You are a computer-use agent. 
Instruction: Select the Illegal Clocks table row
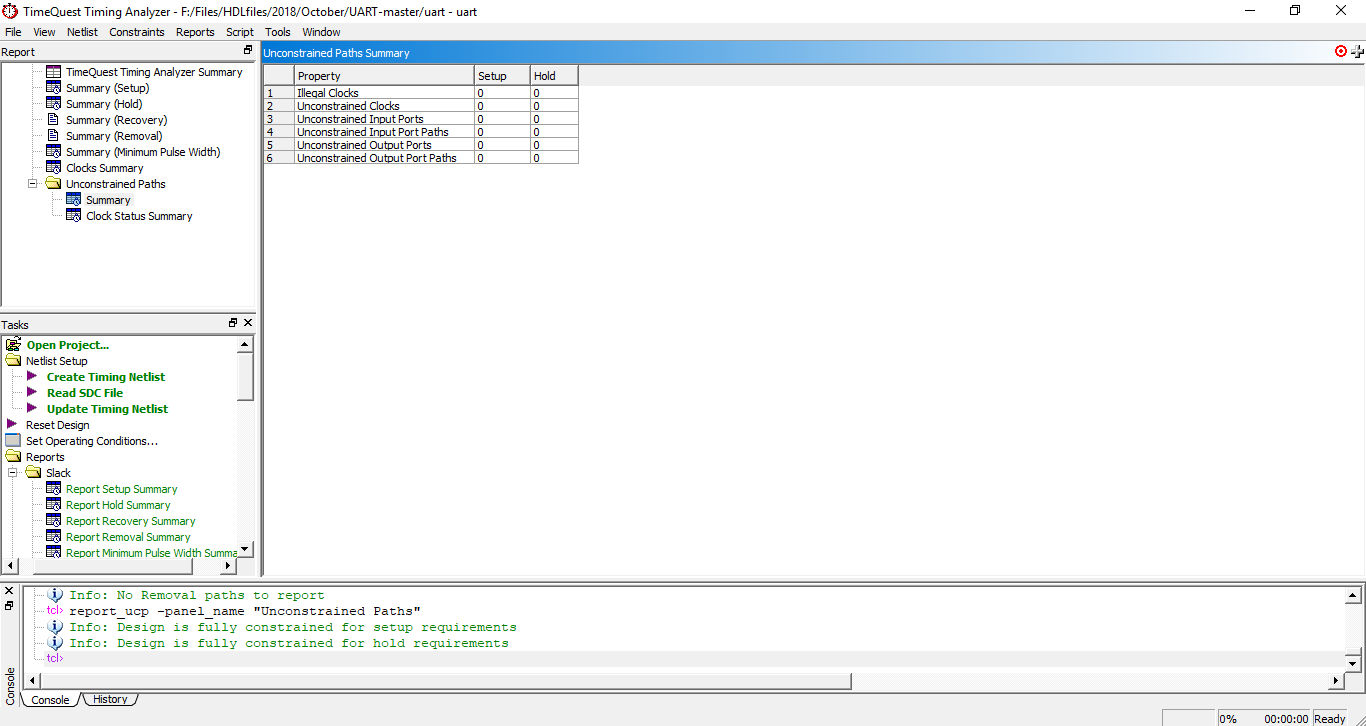(x=421, y=93)
